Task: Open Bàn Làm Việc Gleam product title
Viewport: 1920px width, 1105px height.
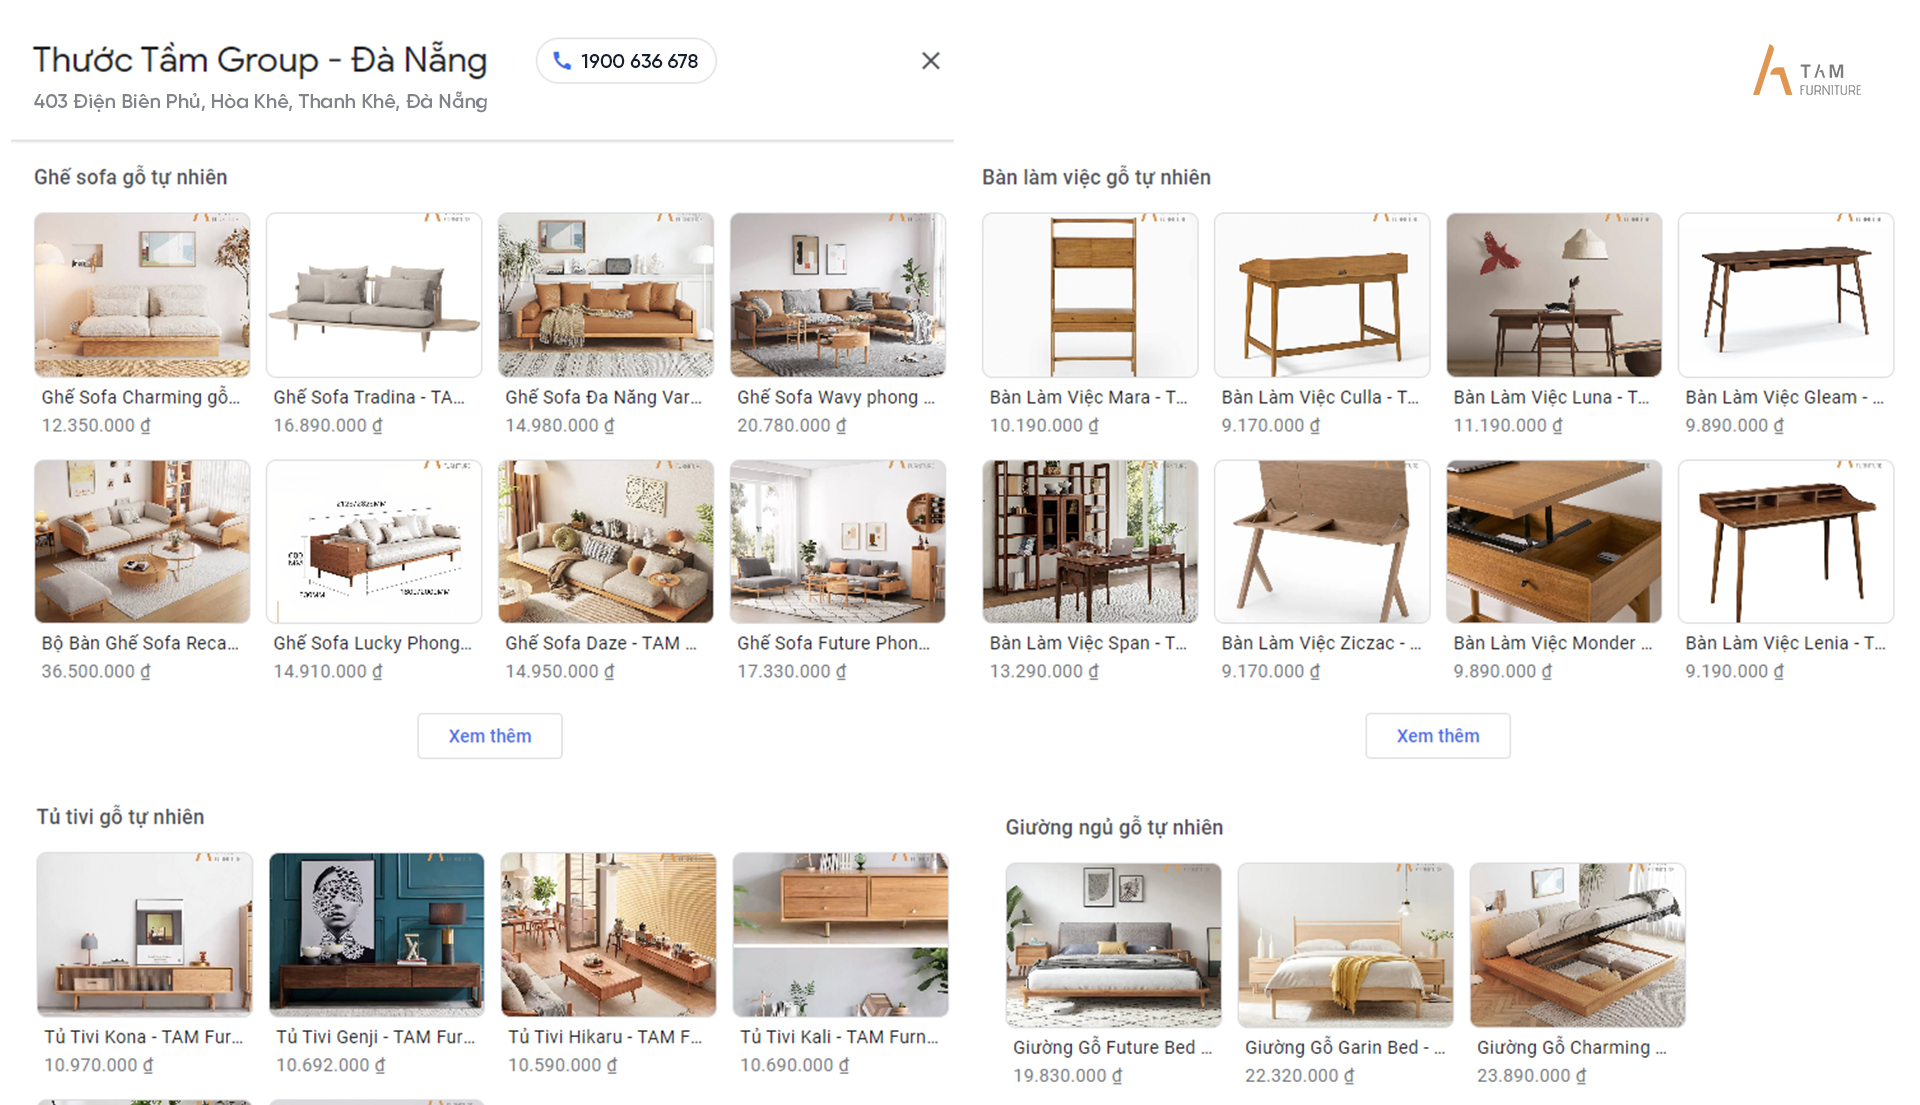Action: point(1784,397)
